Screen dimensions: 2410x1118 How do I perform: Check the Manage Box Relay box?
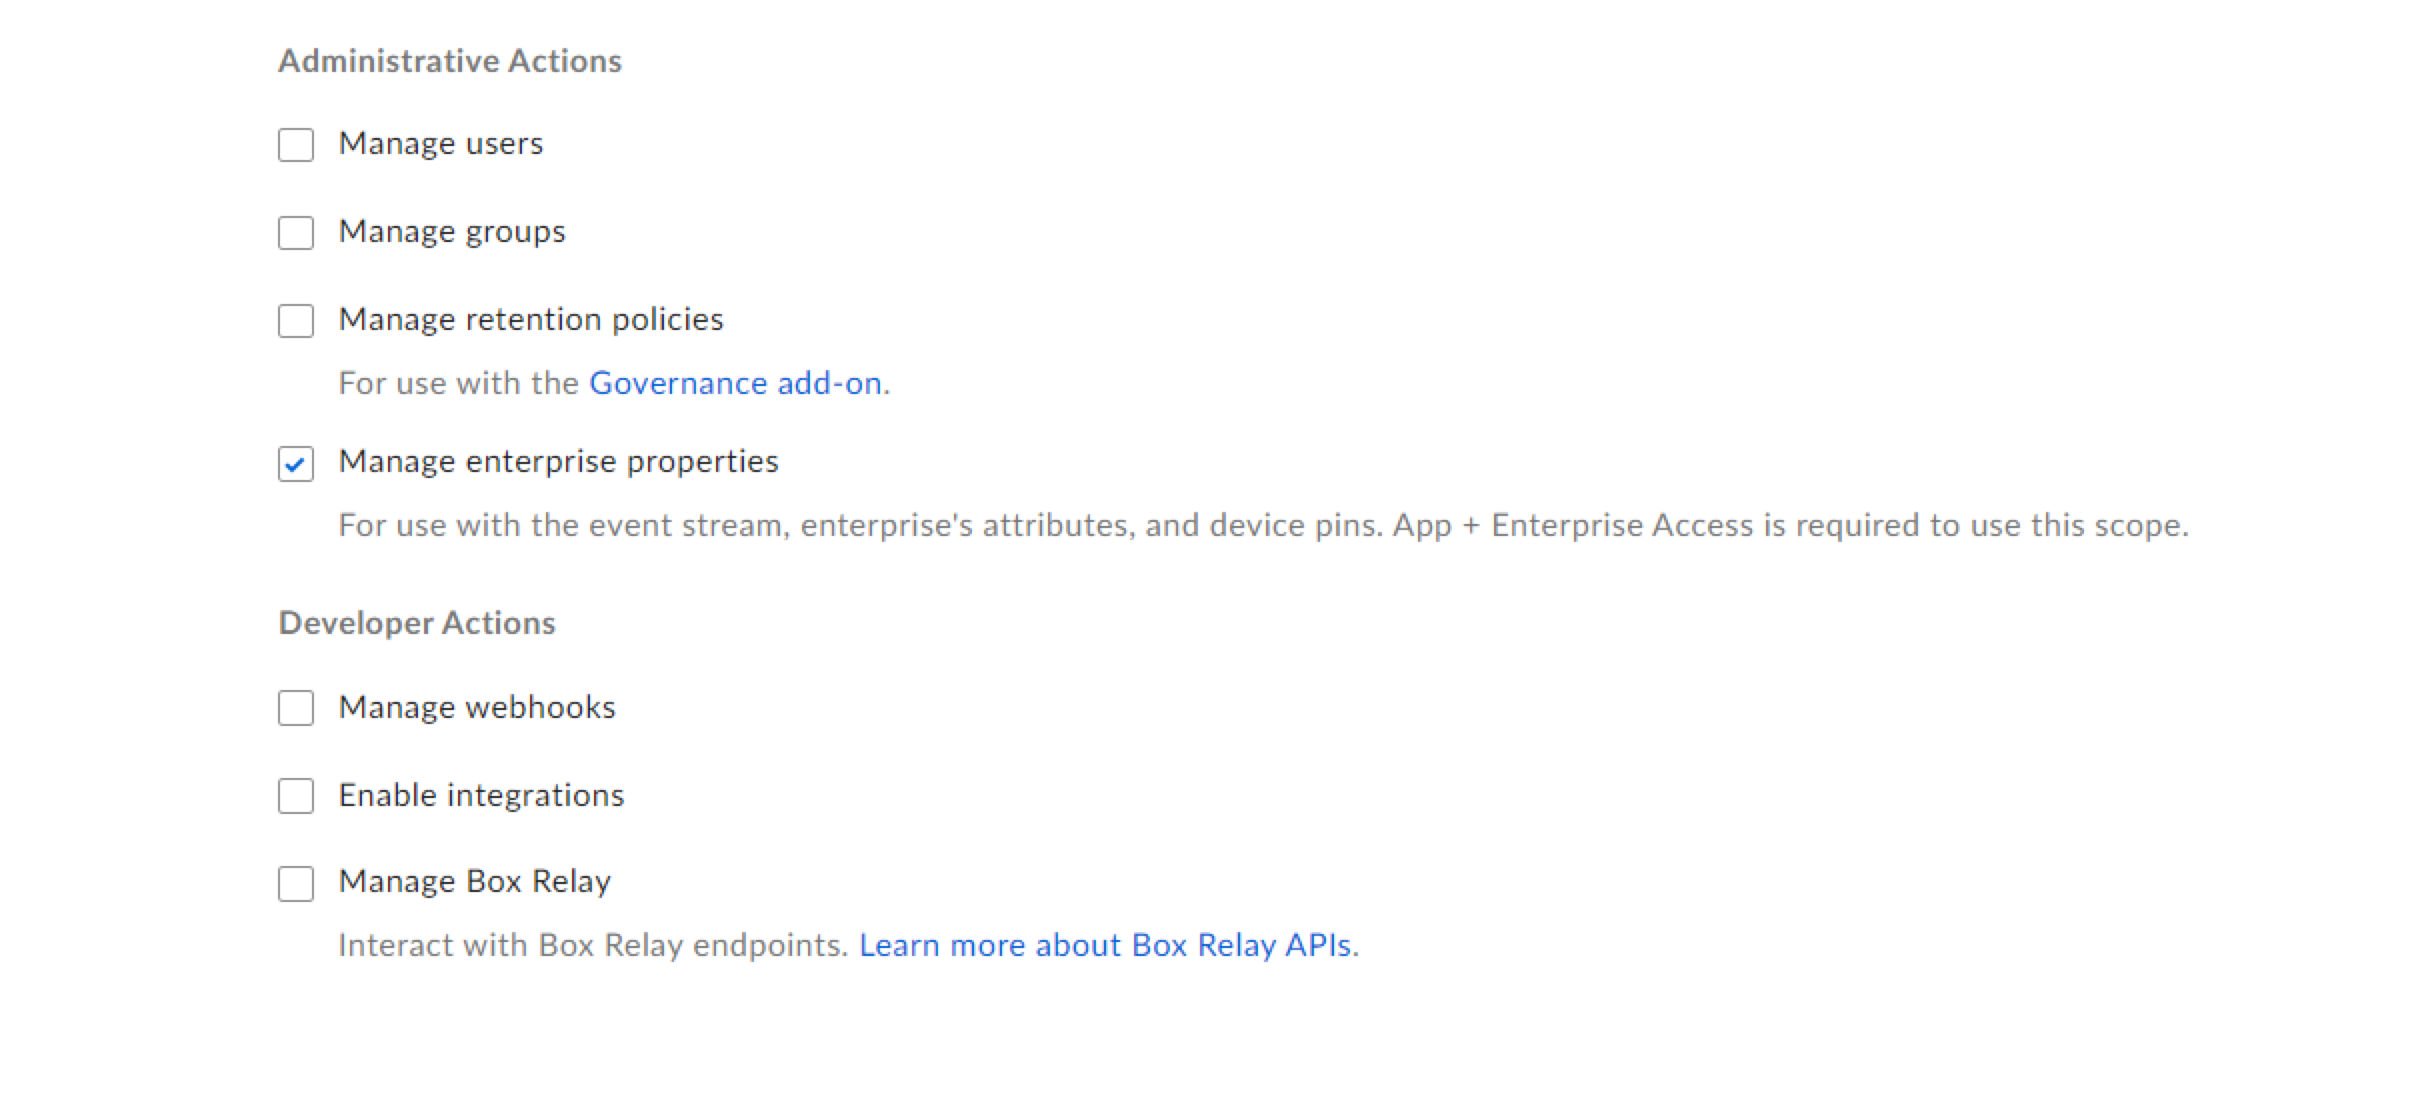click(296, 884)
